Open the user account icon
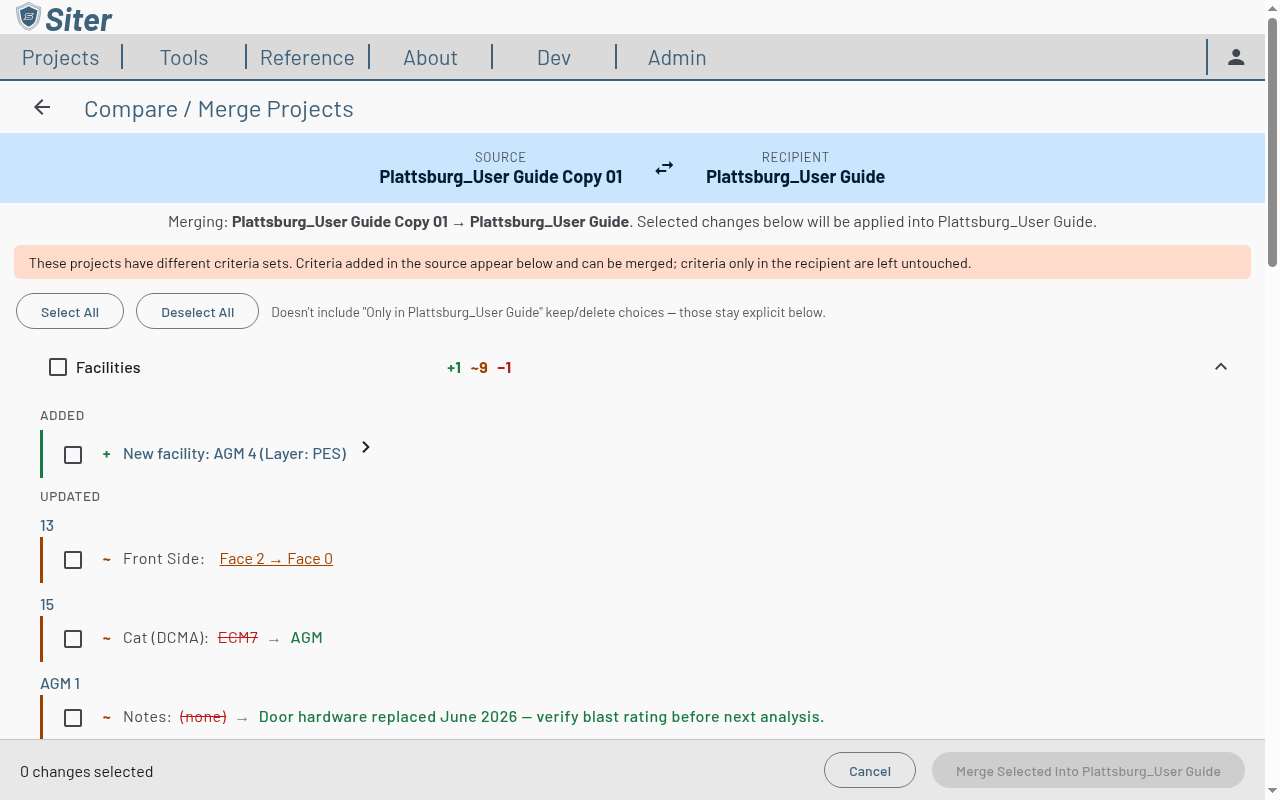Image resolution: width=1280 pixels, height=800 pixels. click(x=1236, y=57)
